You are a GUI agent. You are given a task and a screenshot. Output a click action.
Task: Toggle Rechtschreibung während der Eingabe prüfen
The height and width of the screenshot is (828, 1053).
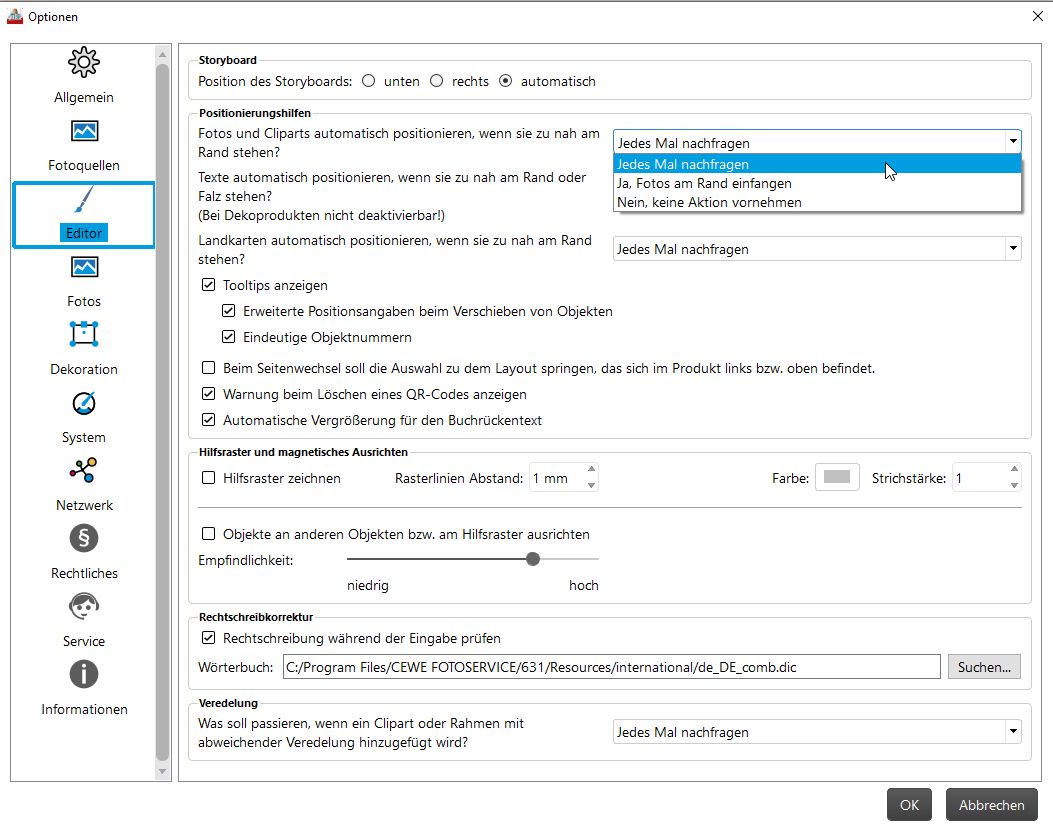[208, 638]
